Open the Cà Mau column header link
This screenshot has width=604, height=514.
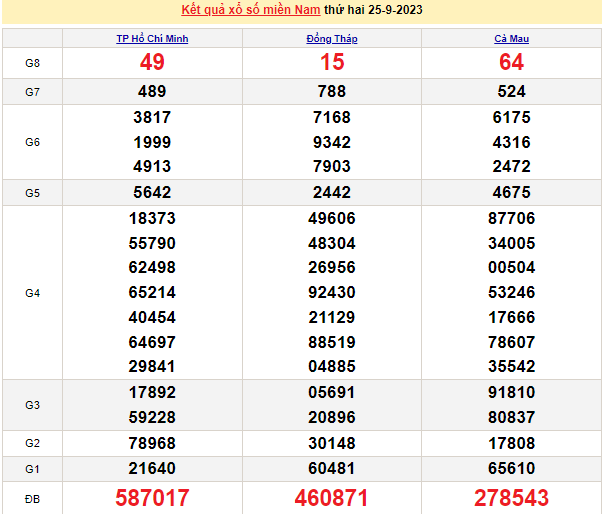[x=511, y=39]
